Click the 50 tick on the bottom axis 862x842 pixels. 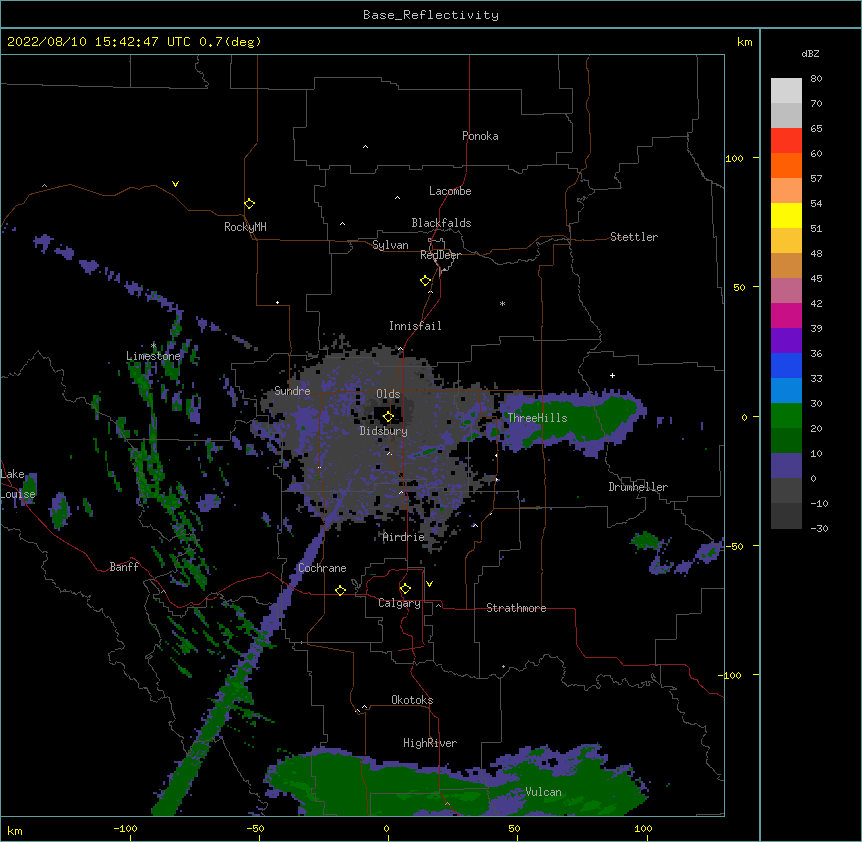[x=514, y=828]
